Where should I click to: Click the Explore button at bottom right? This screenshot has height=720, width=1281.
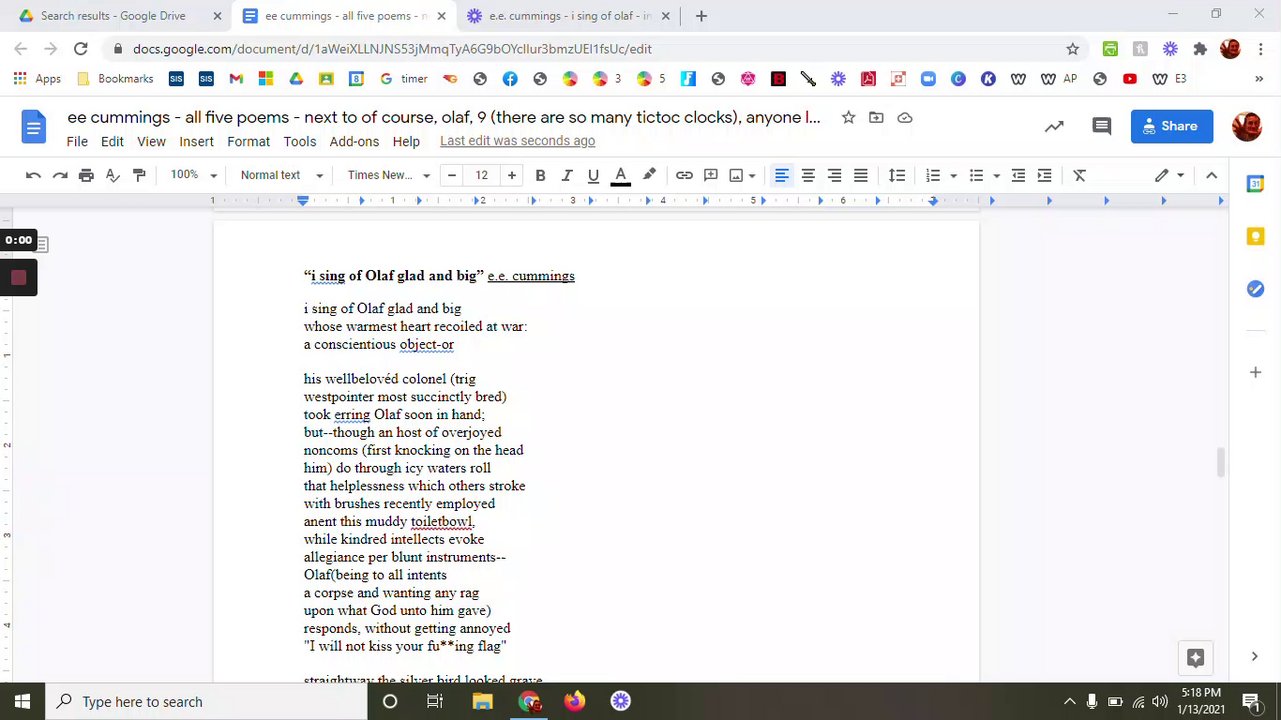click(x=1195, y=657)
